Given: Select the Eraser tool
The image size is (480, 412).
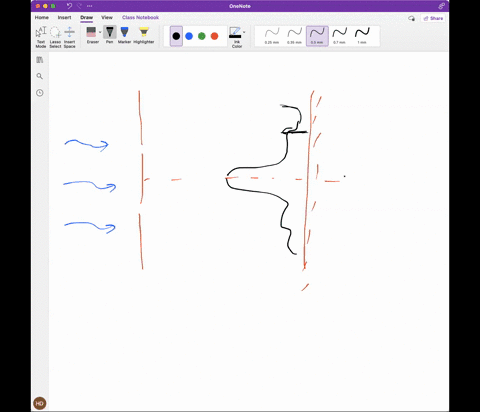Looking at the screenshot, I should point(91,35).
